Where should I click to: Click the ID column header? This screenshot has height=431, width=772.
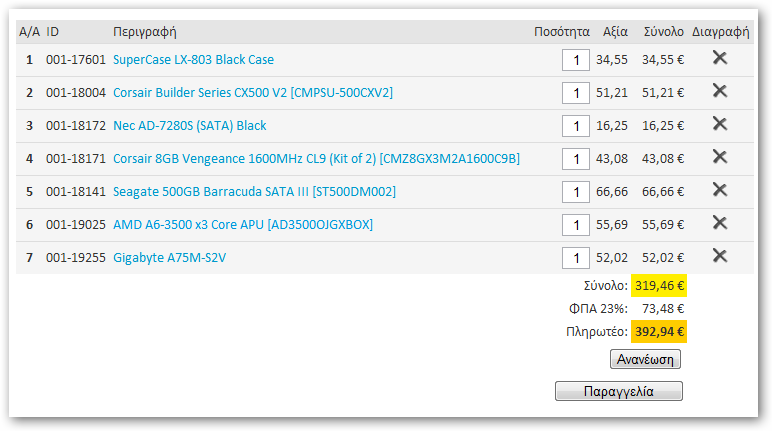(x=53, y=32)
